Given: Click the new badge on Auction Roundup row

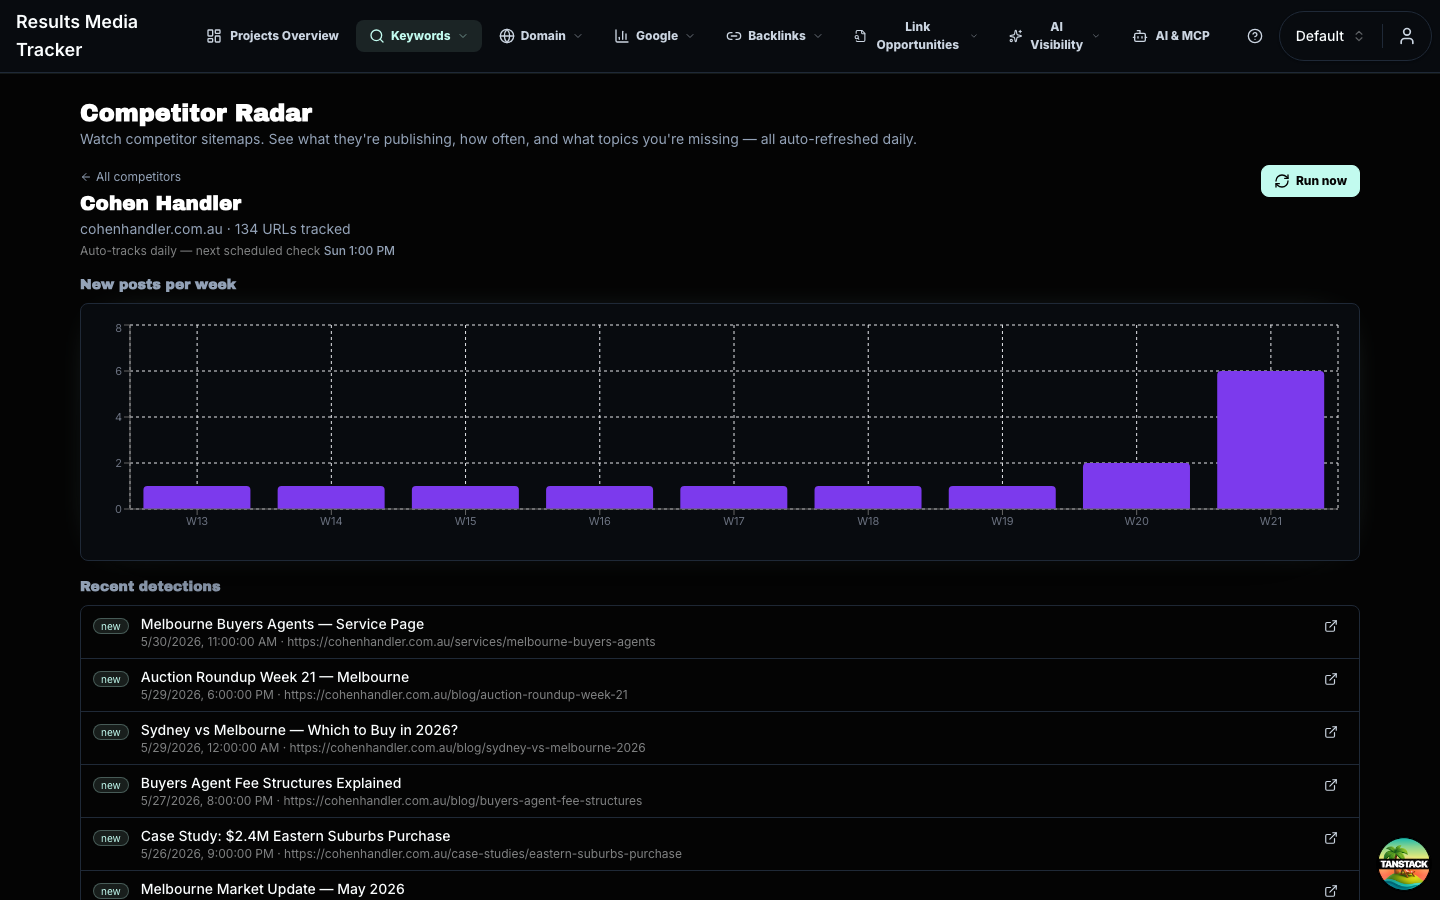Looking at the screenshot, I should [111, 679].
